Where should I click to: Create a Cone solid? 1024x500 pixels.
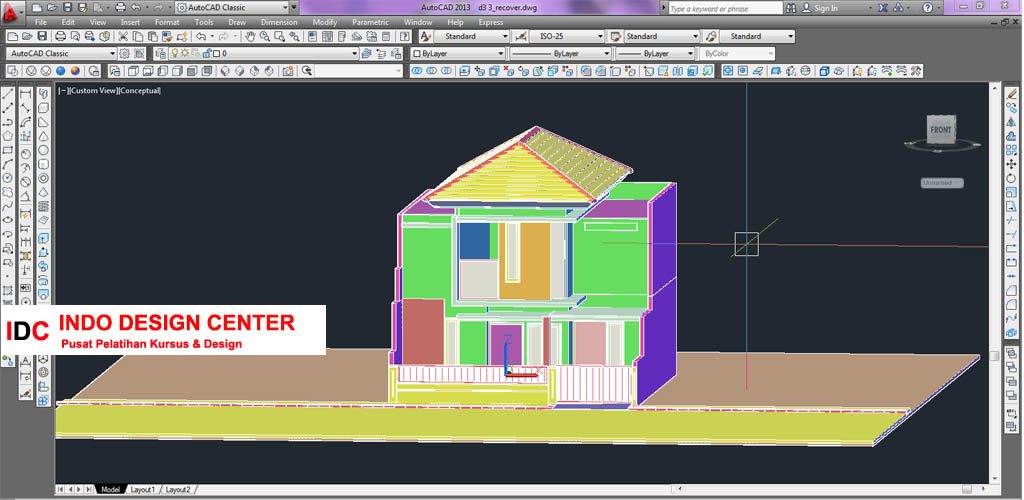(43, 136)
